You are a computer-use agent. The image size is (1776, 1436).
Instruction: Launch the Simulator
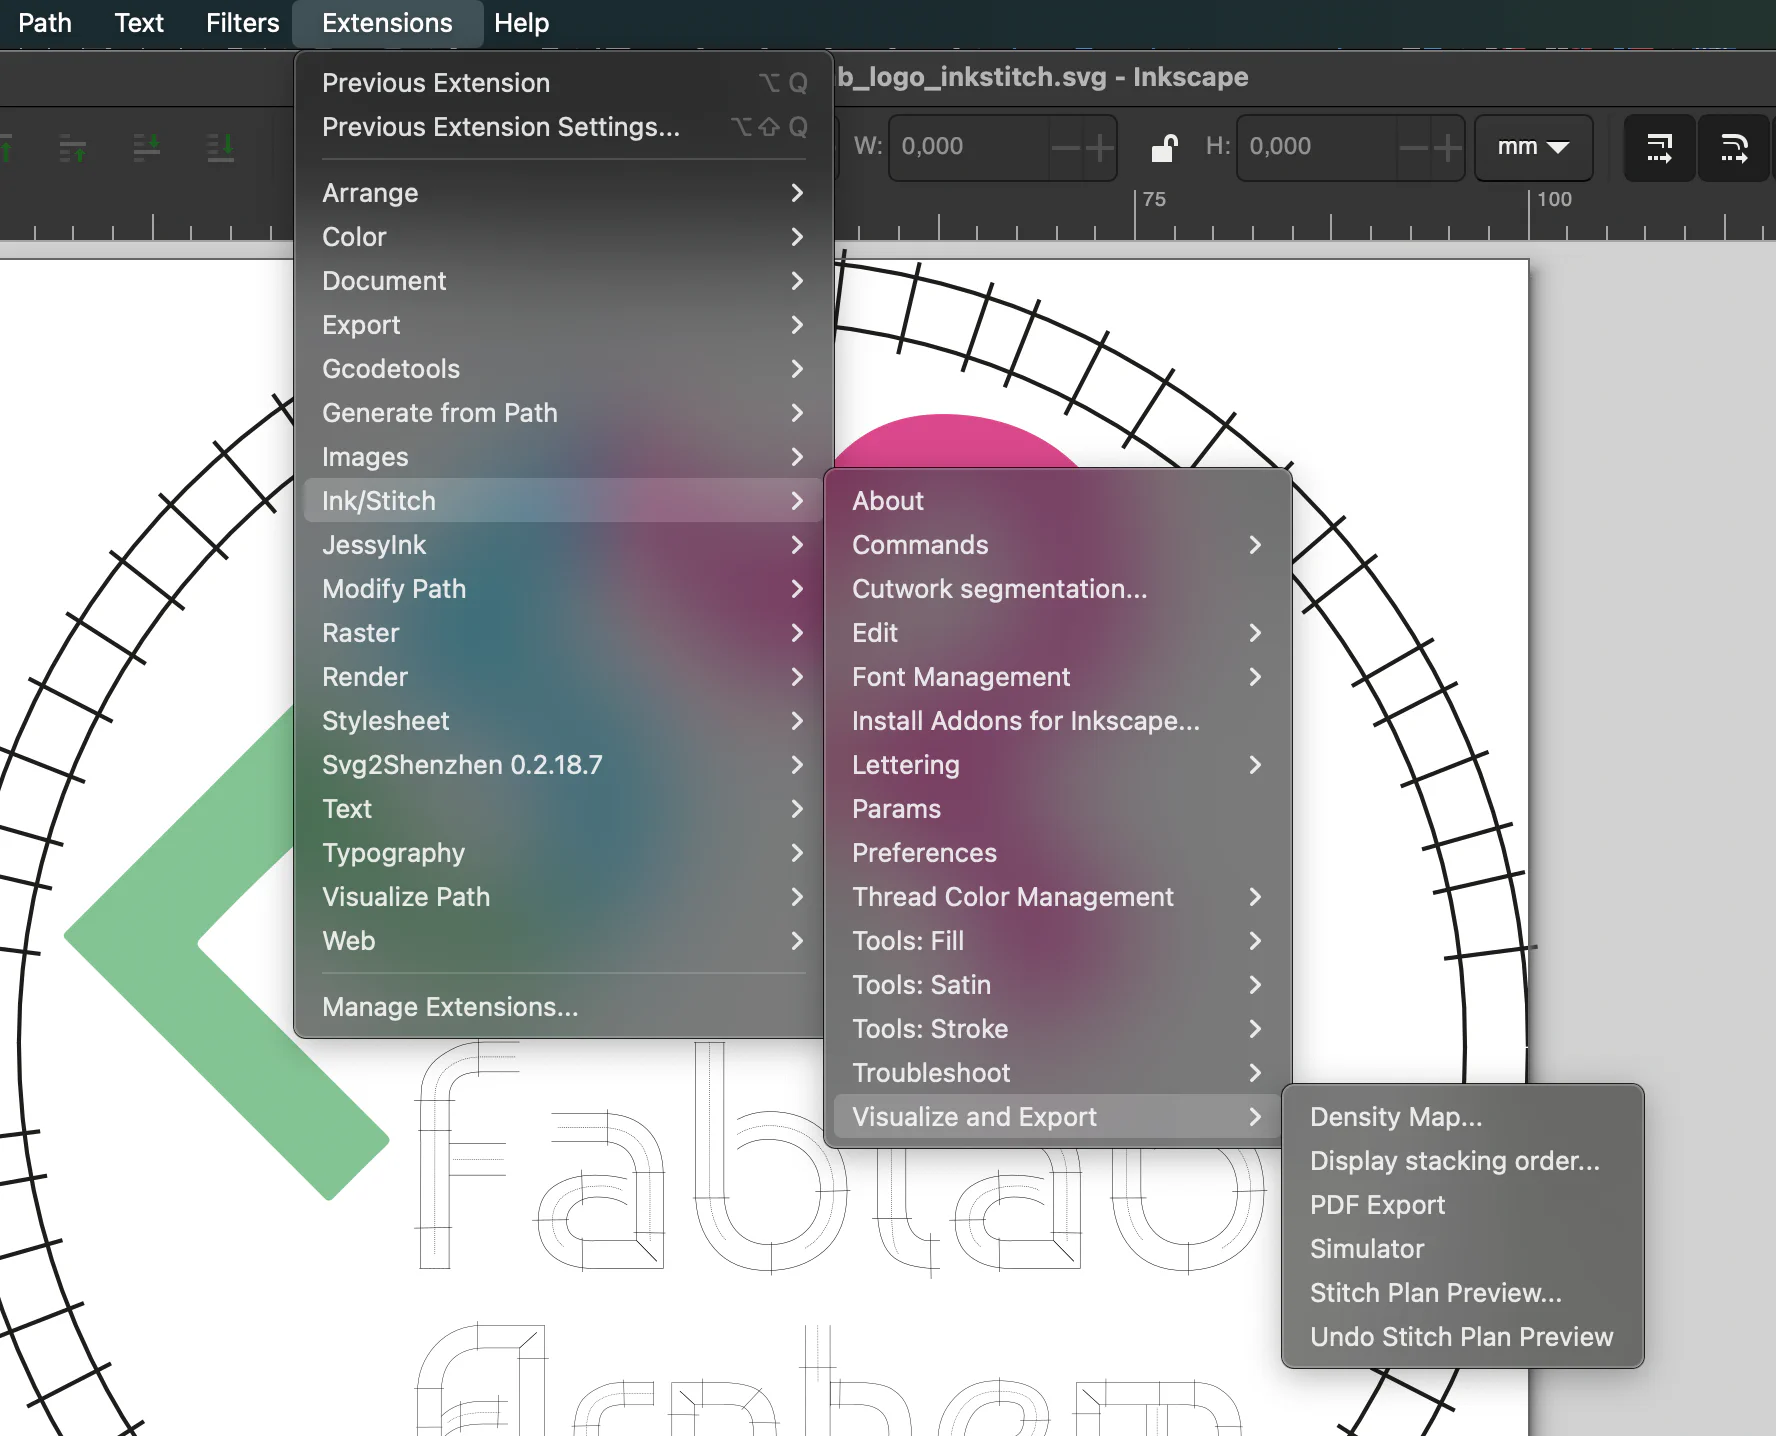click(1463, 1249)
